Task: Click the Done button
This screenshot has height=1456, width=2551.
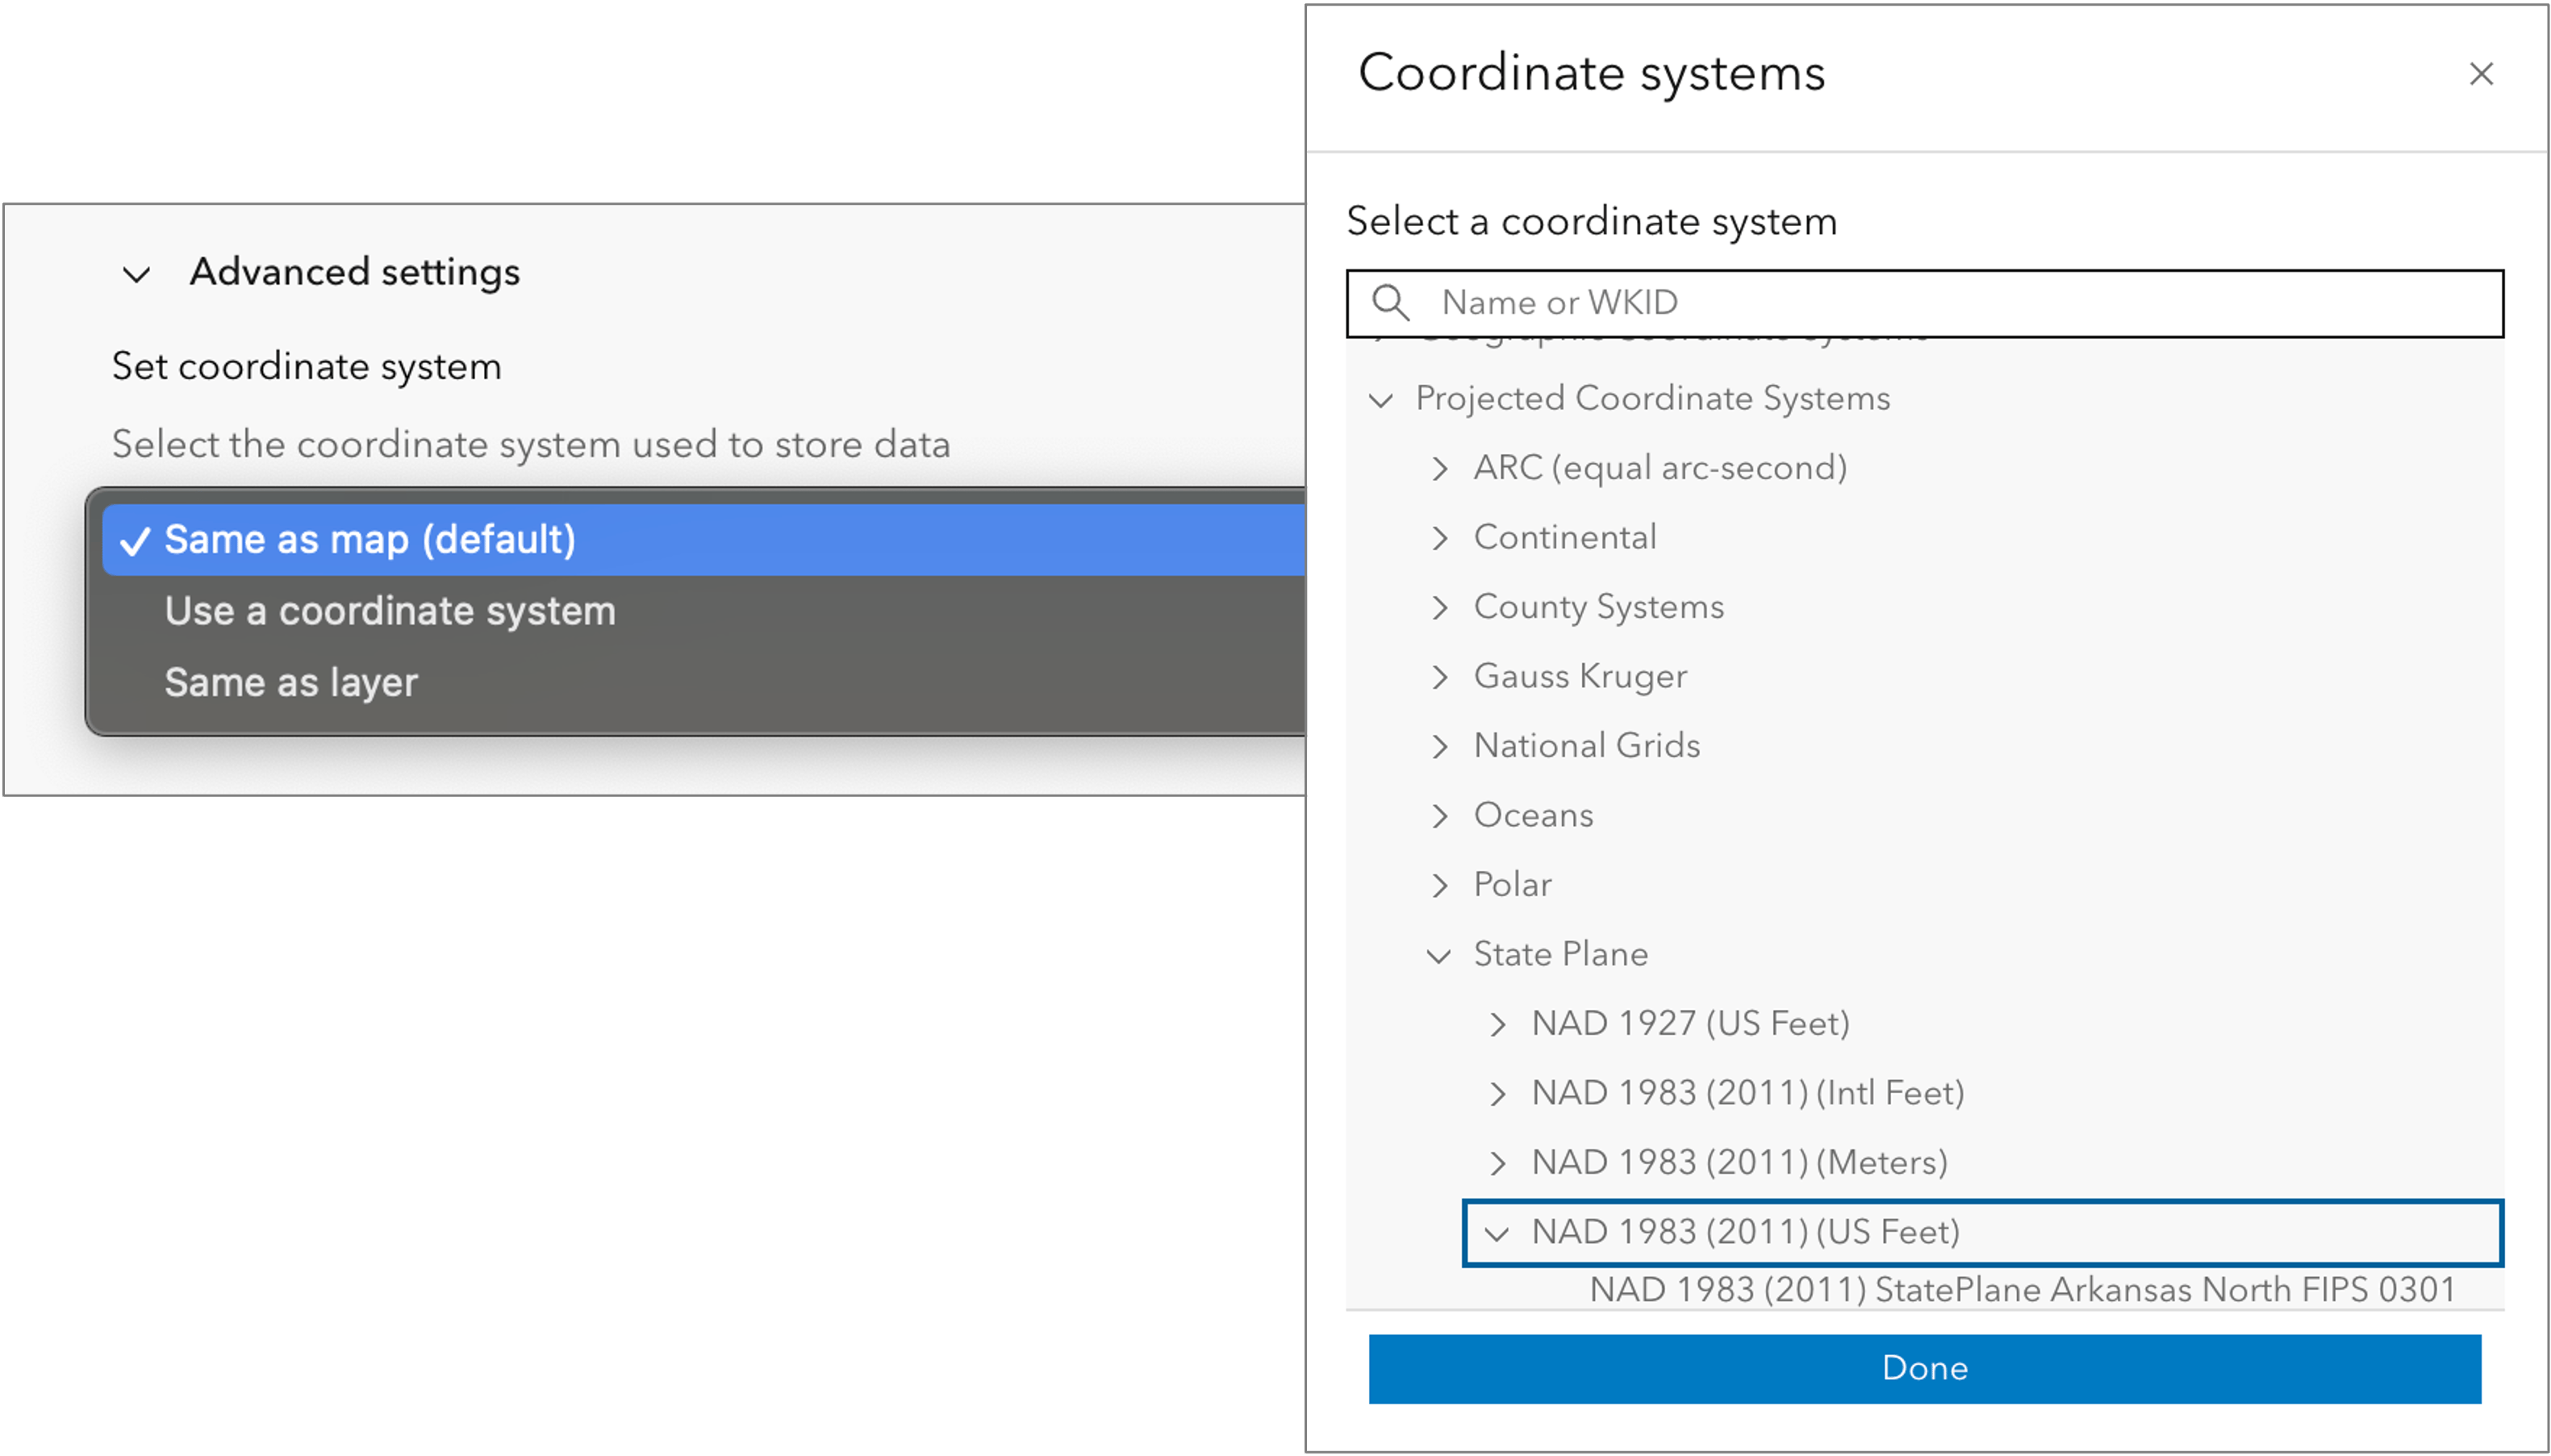Action: pos(1924,1369)
